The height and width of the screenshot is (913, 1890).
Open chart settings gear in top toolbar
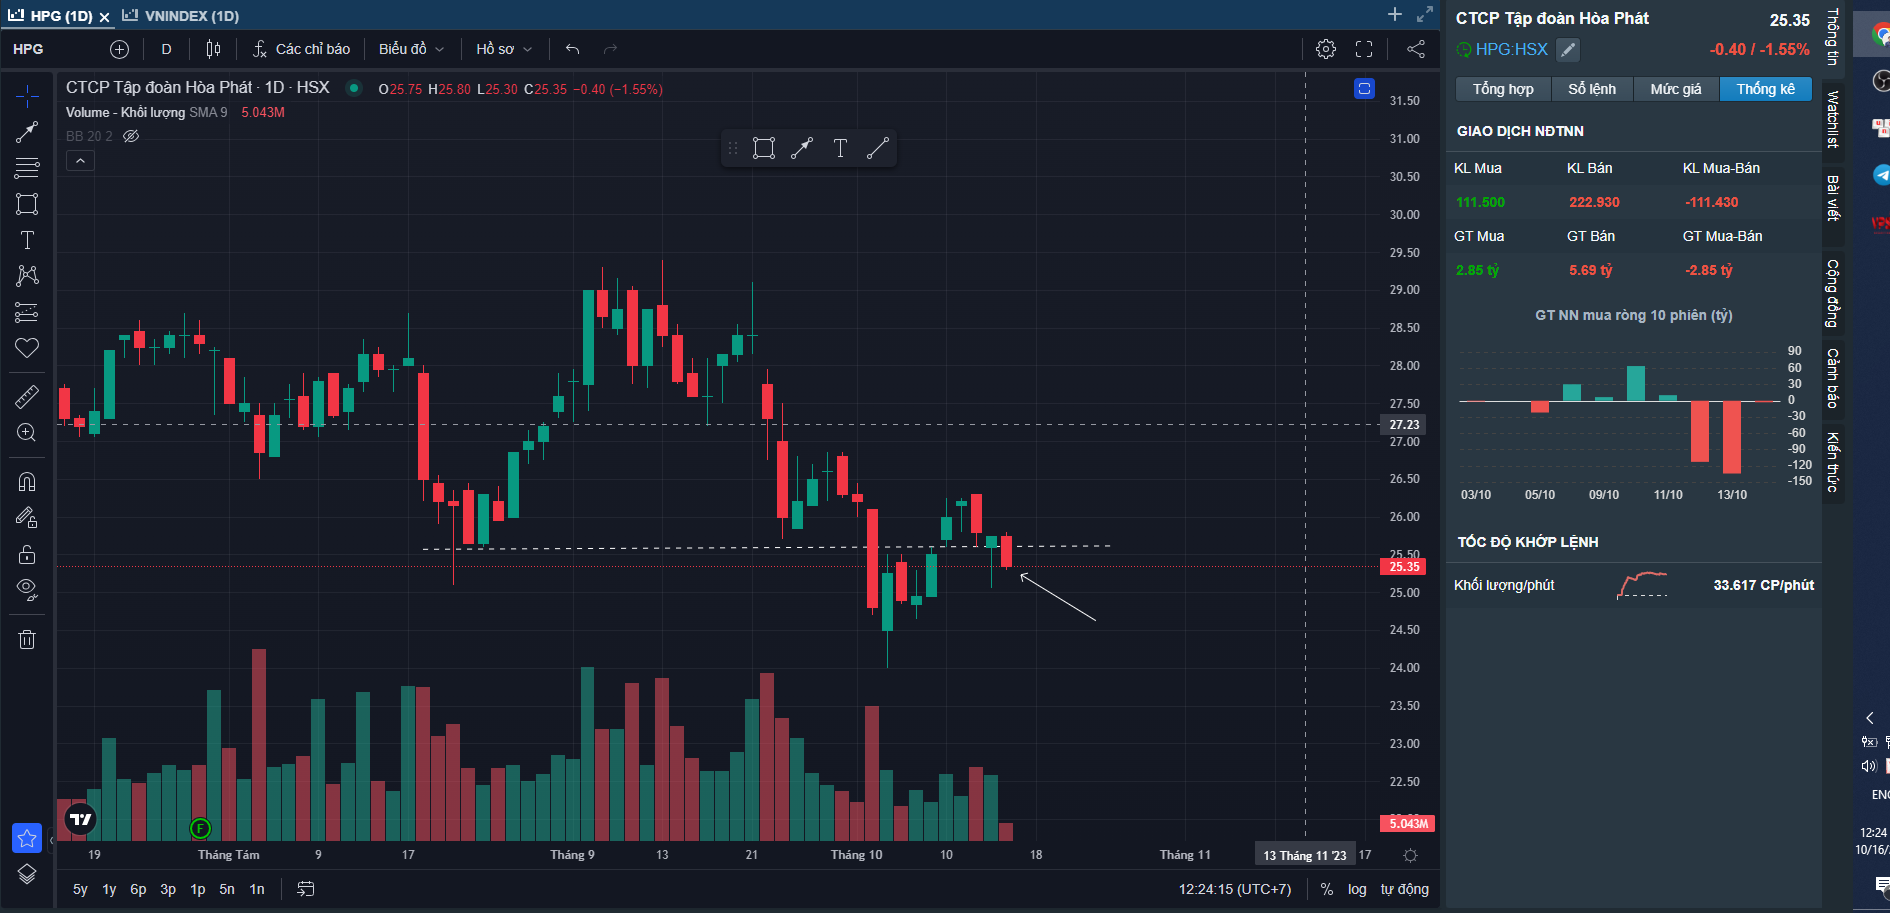pos(1326,49)
